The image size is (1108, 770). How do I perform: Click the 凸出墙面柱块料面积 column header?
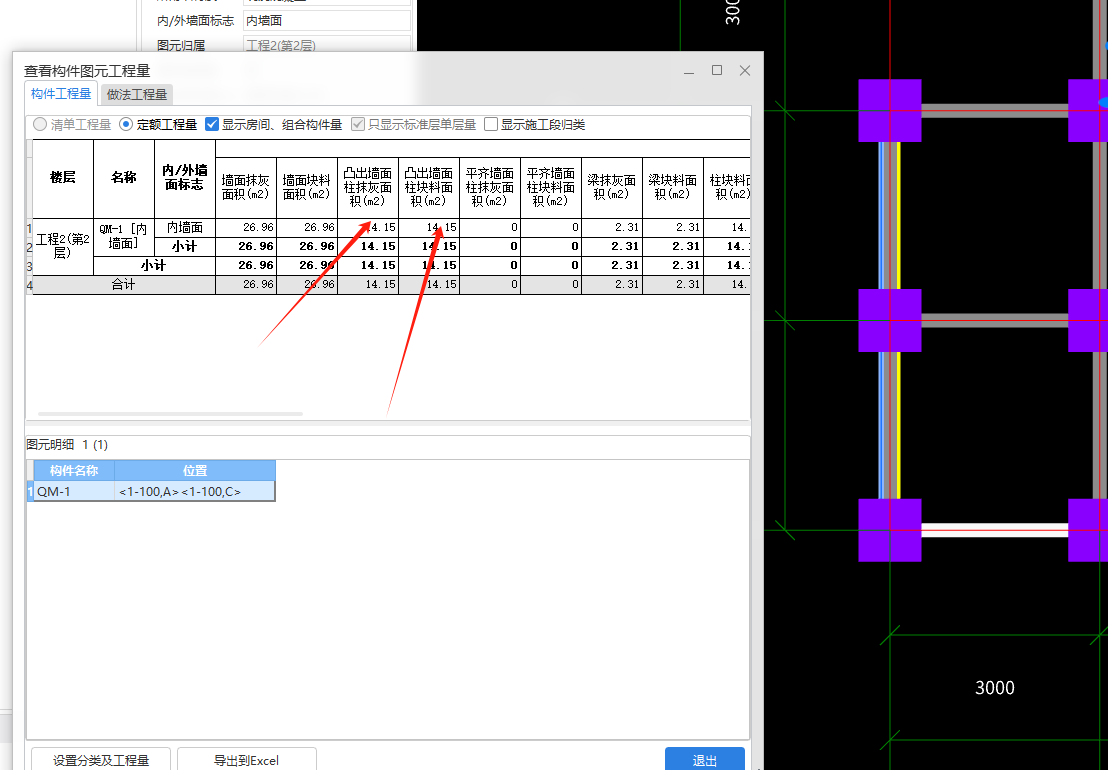pyautogui.click(x=429, y=188)
